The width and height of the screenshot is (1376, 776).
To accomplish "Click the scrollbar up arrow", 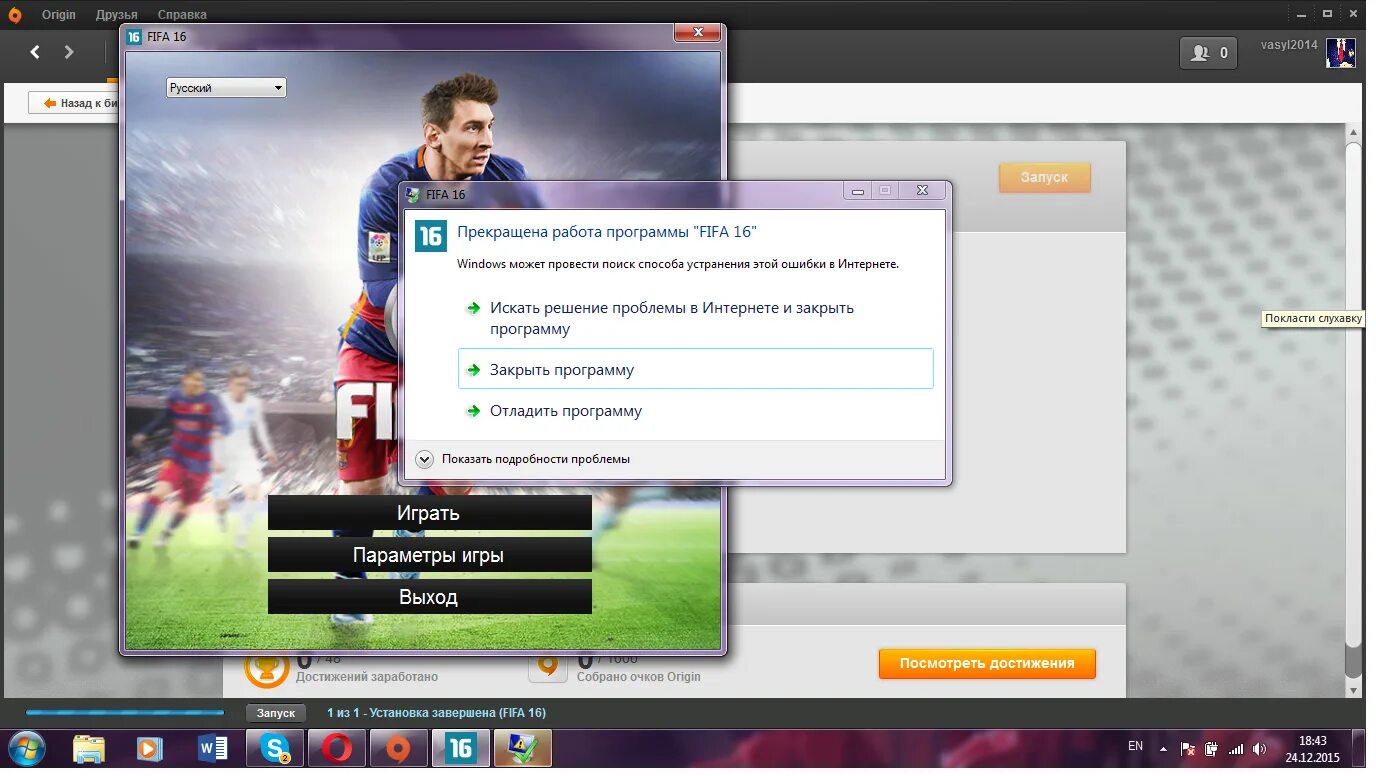I will 1353,132.
